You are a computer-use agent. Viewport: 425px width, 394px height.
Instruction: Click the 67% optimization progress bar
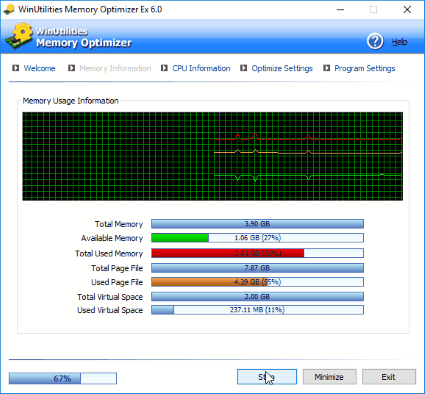[x=63, y=378]
